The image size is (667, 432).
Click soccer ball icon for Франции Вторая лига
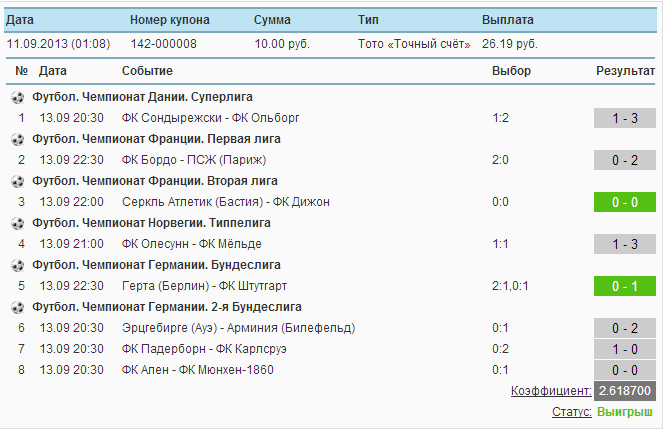pyautogui.click(x=17, y=182)
